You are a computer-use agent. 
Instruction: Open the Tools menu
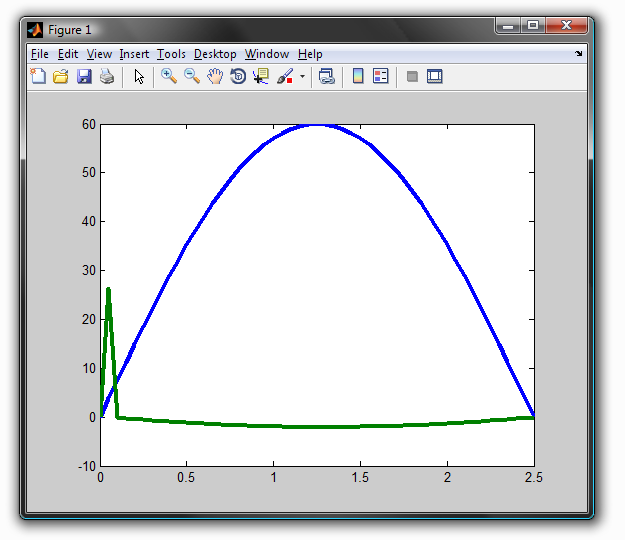click(171, 54)
